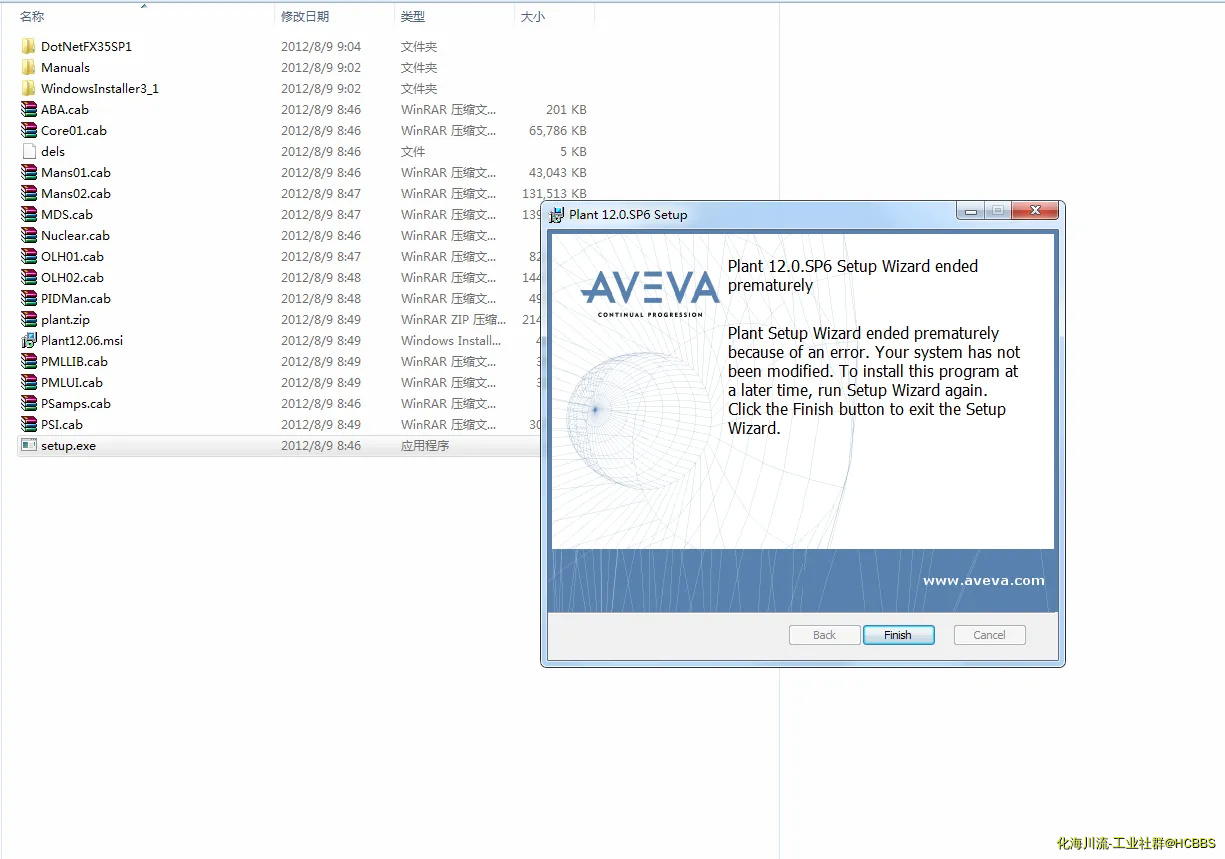Click the Manuals folder icon
Image resolution: width=1225 pixels, height=859 pixels.
(28, 67)
